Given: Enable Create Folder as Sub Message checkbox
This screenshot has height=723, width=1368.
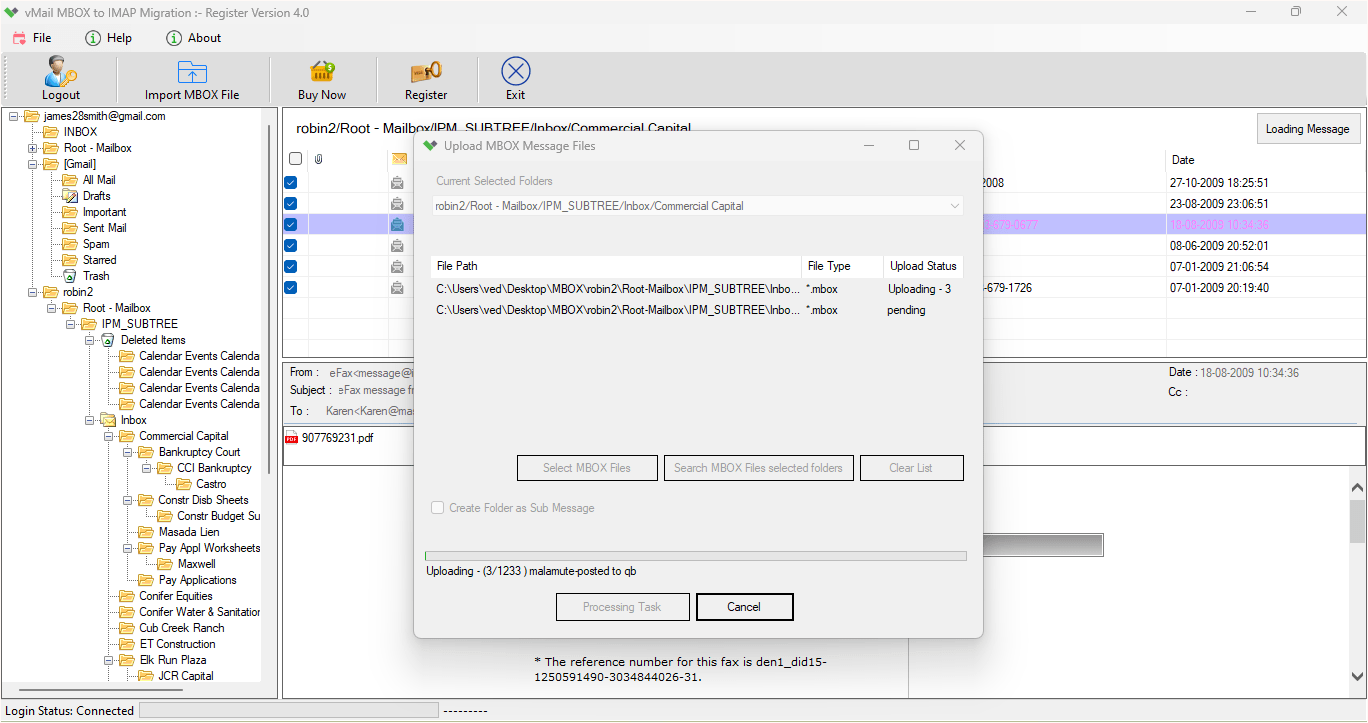Looking at the screenshot, I should tap(438, 508).
